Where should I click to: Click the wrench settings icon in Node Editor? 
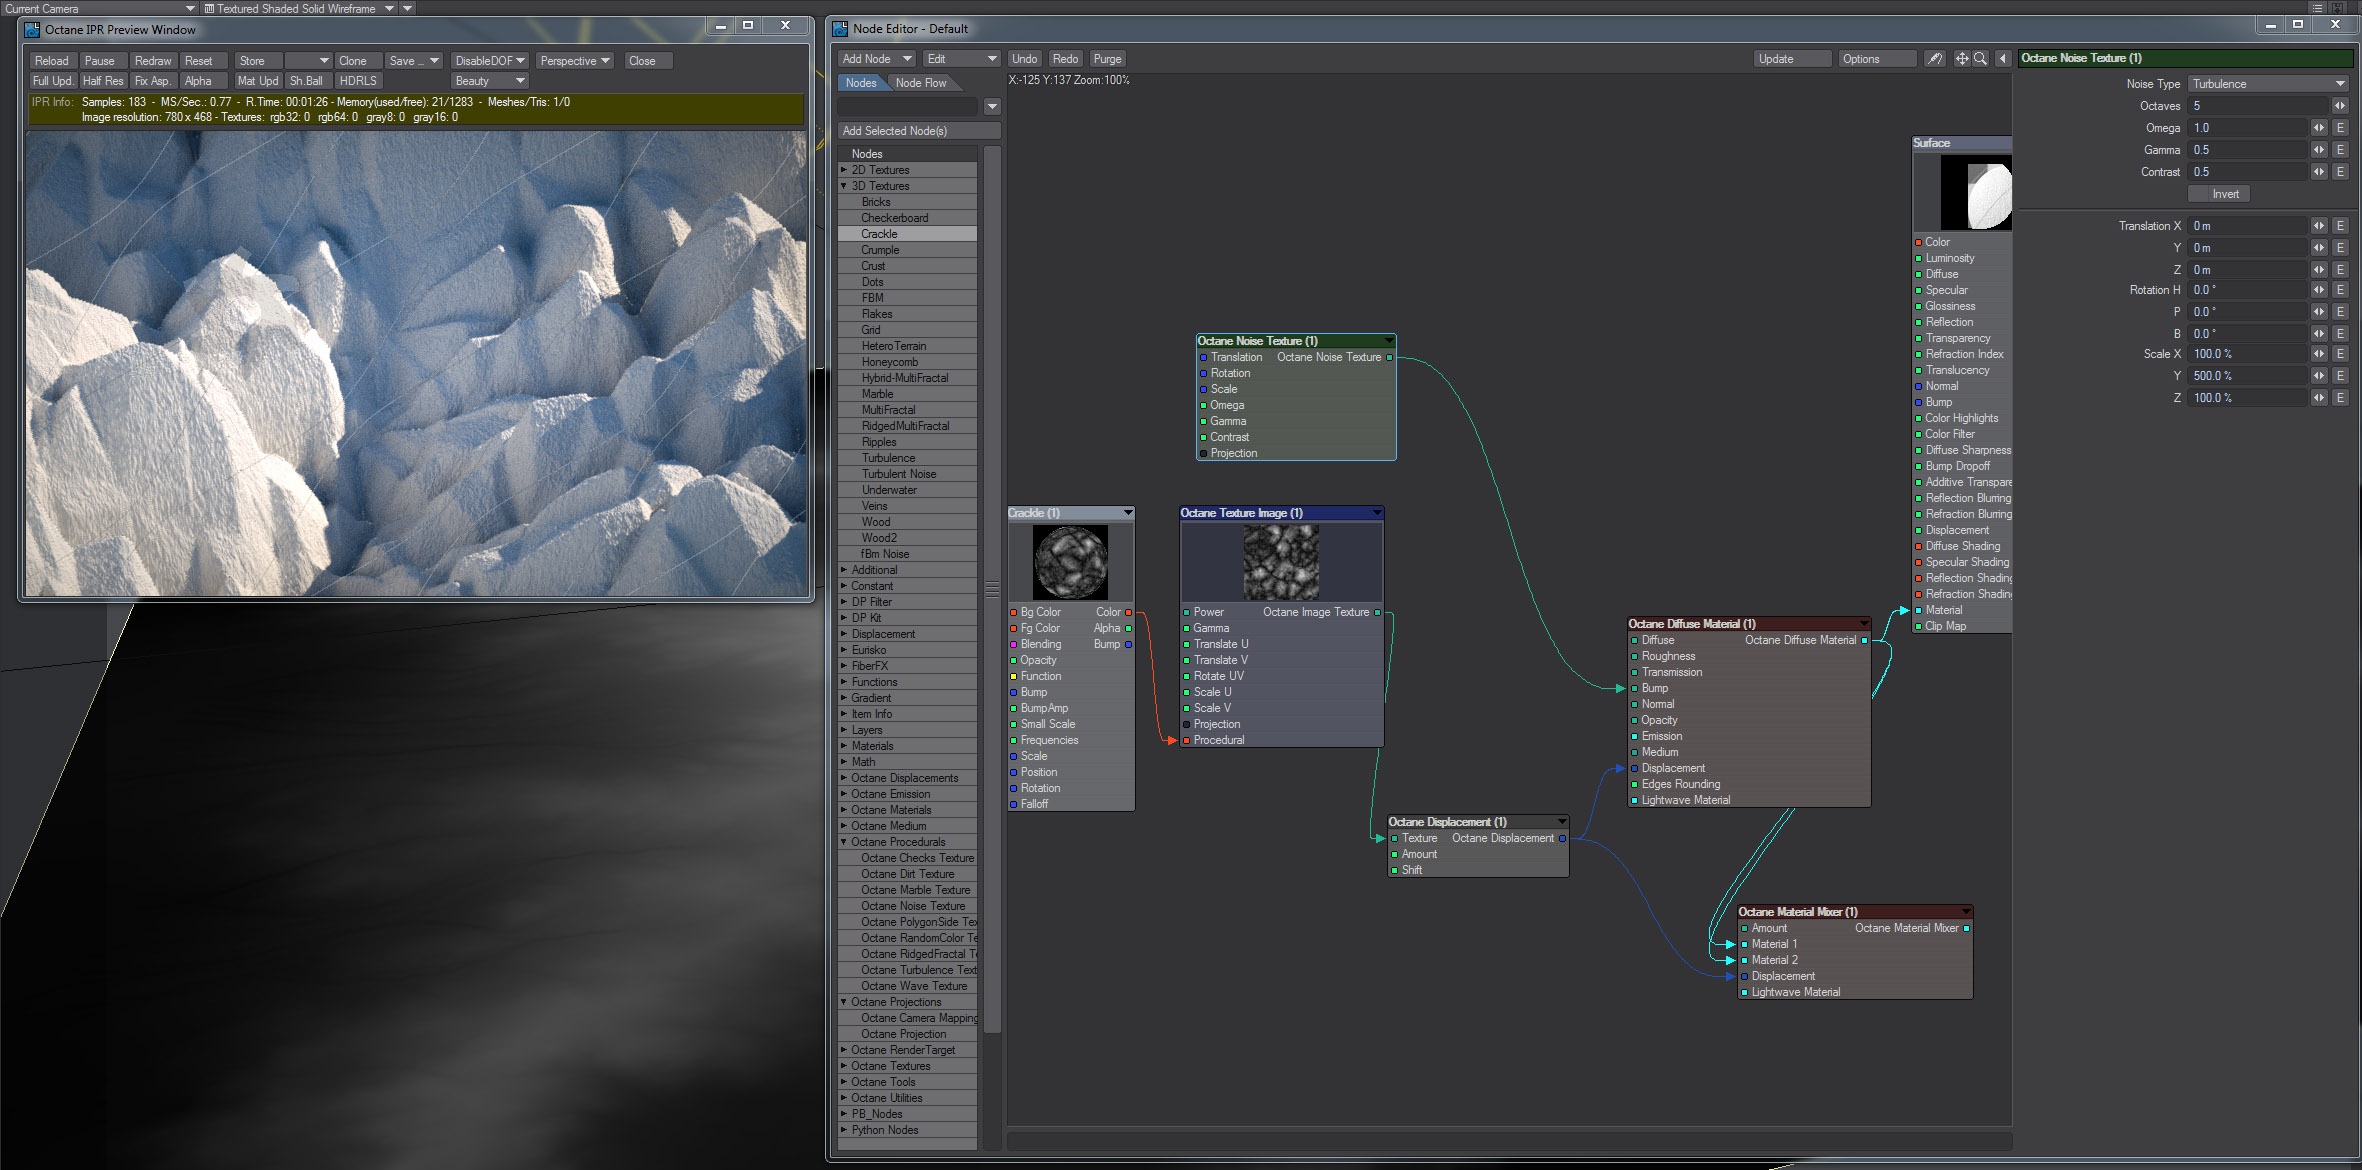1936,59
